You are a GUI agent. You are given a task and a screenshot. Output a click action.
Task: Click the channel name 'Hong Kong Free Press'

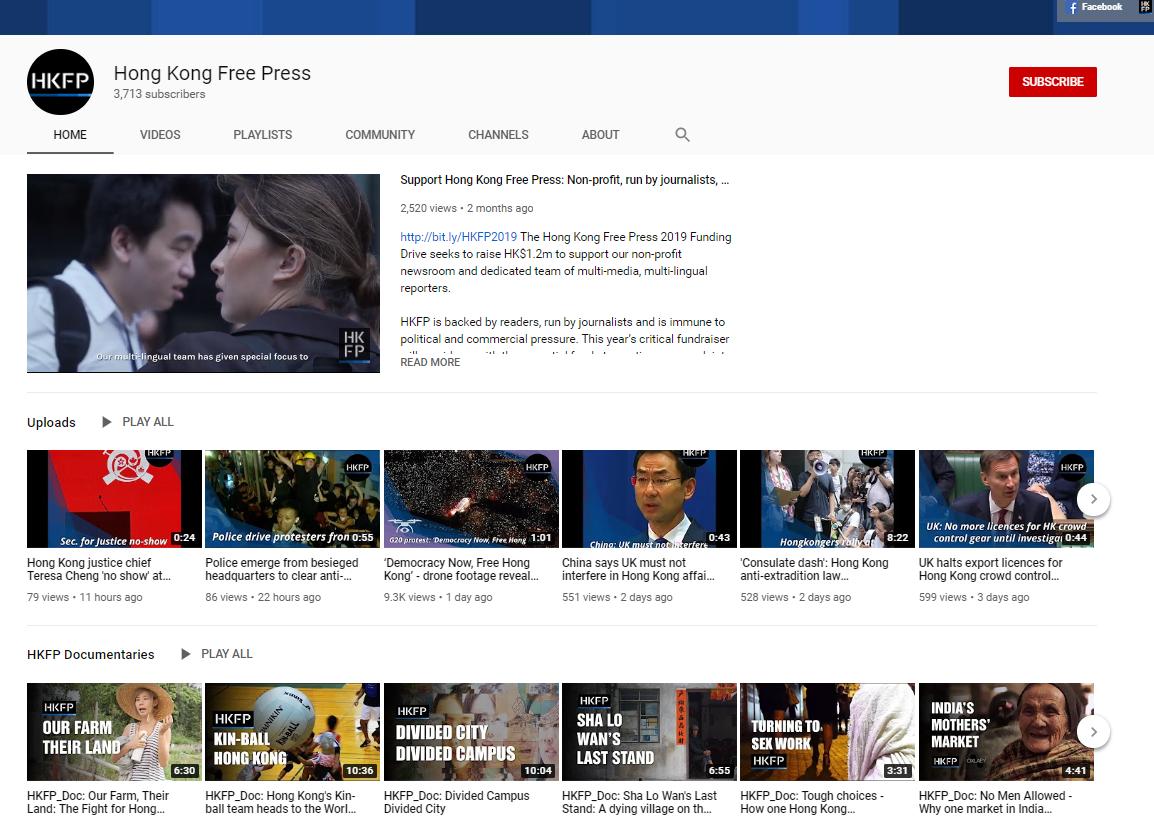click(212, 73)
